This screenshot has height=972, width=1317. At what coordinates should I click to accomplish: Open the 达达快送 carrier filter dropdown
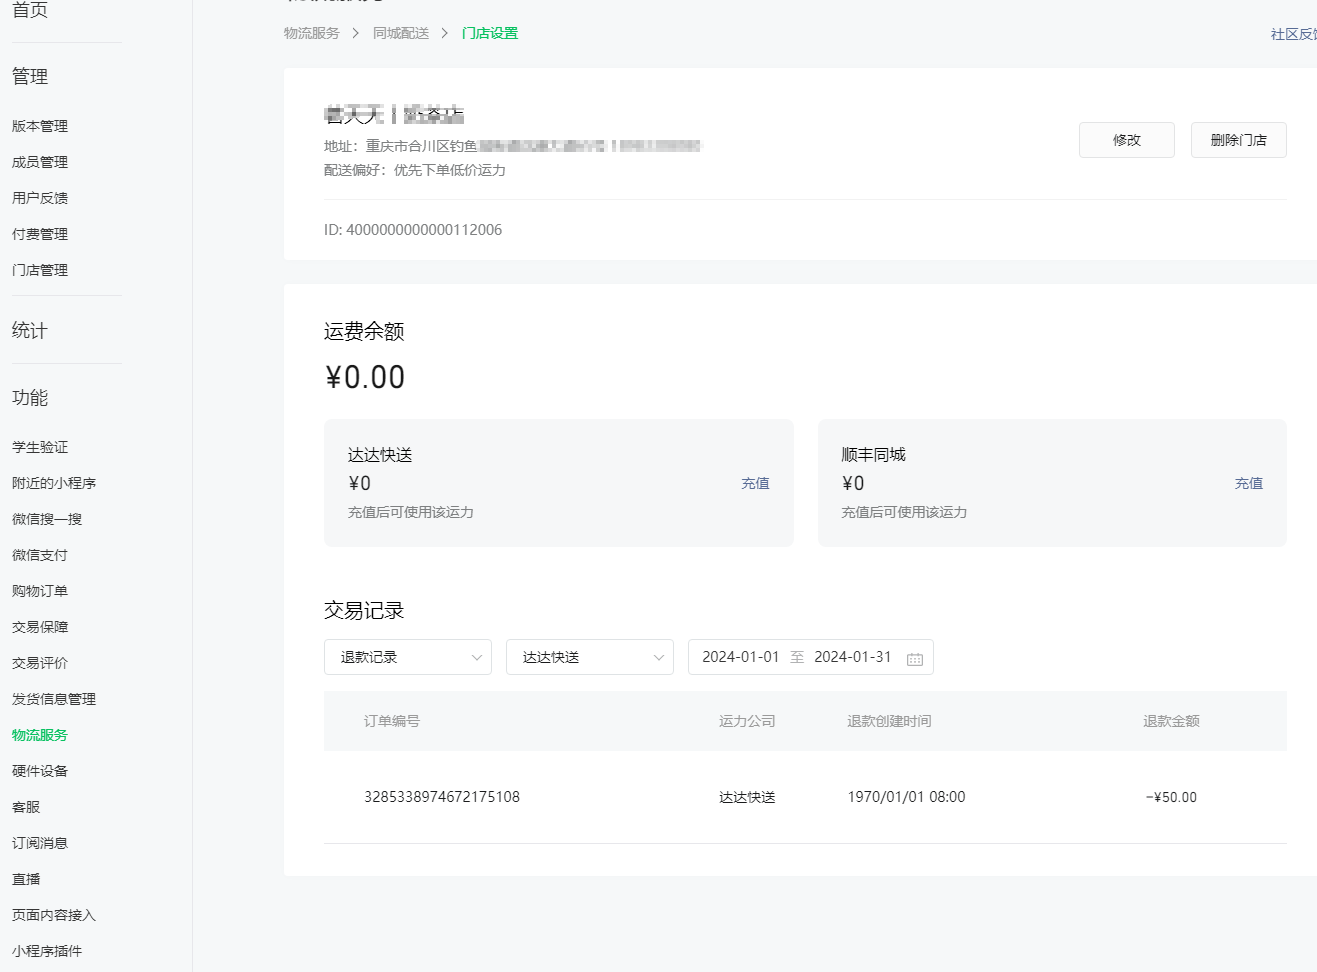click(590, 657)
